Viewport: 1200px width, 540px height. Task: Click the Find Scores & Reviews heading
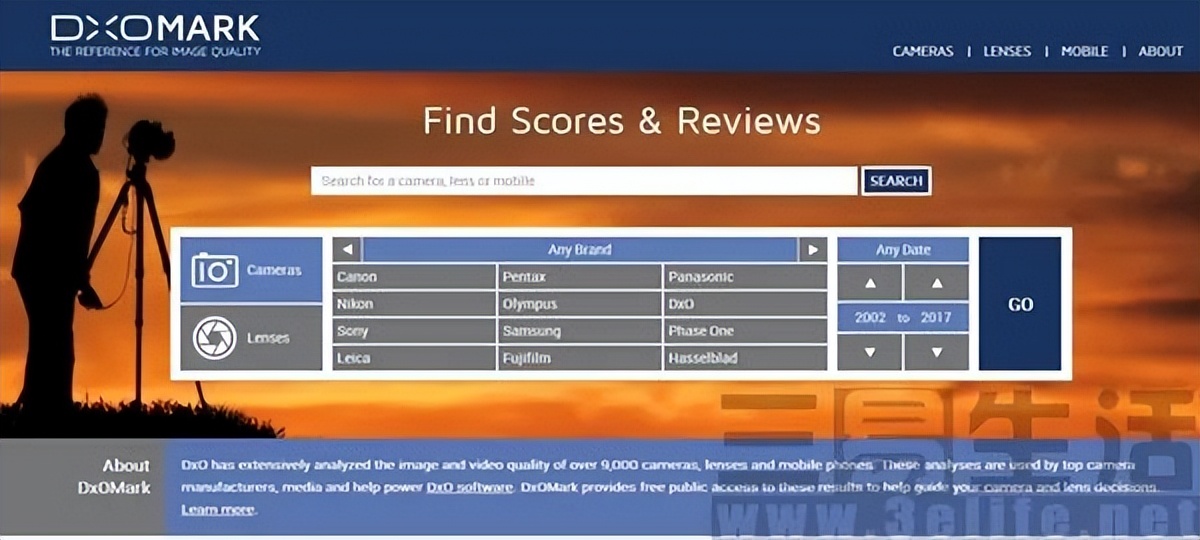[x=621, y=121]
